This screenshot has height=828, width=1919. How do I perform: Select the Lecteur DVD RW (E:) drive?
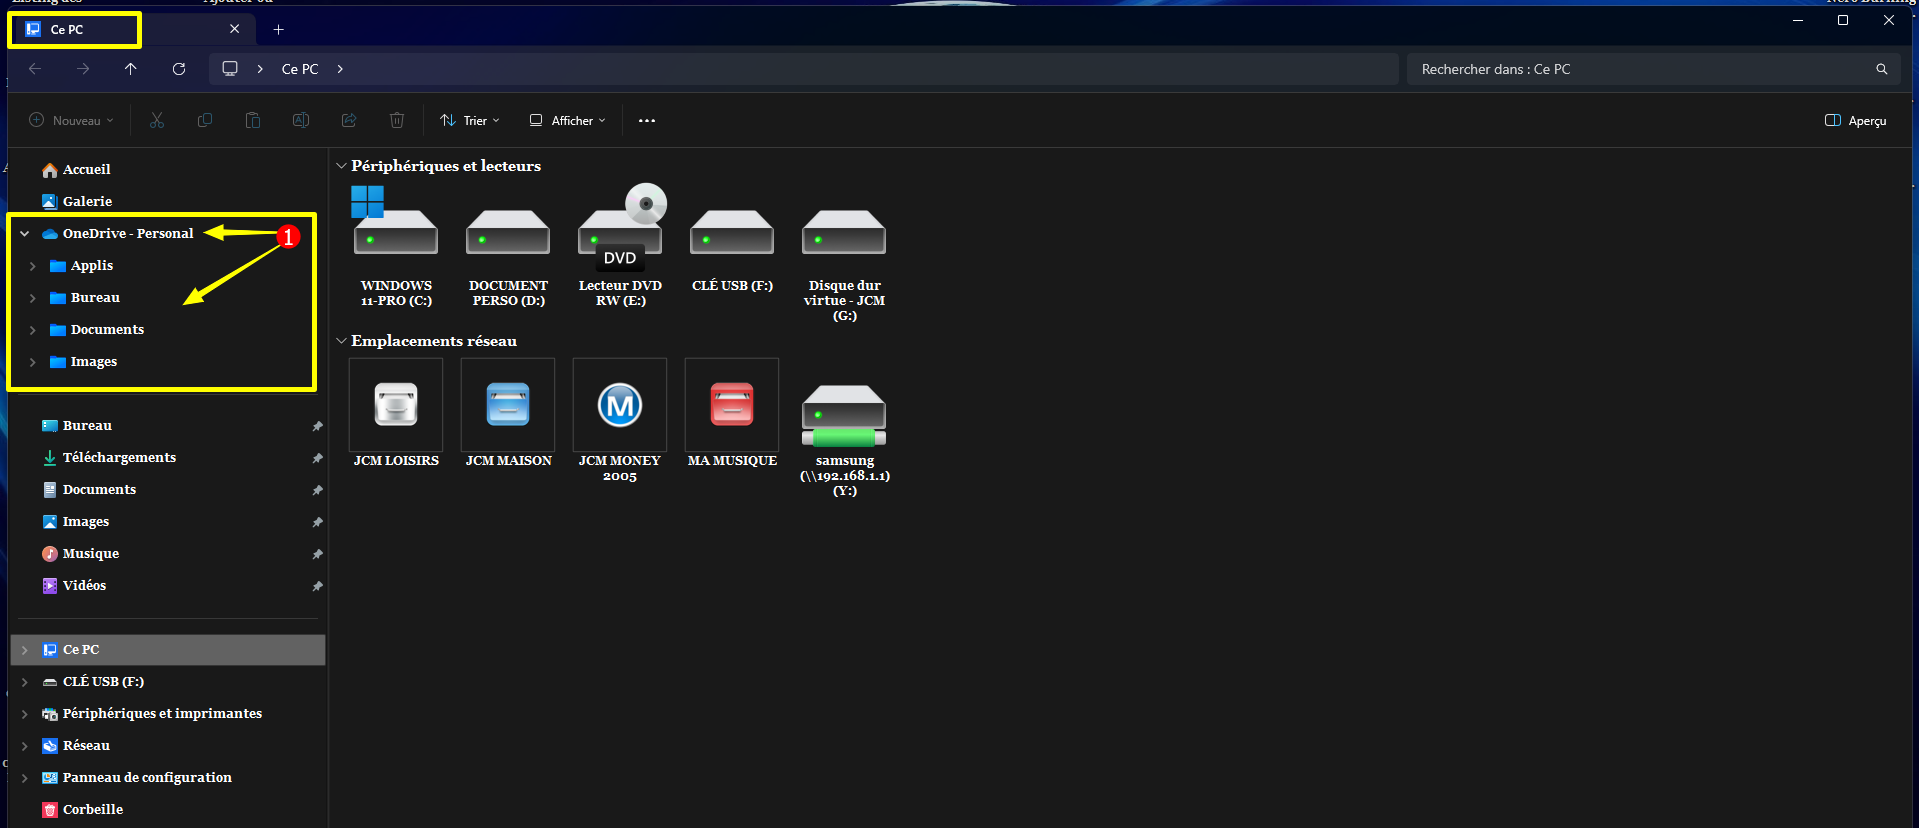click(620, 246)
